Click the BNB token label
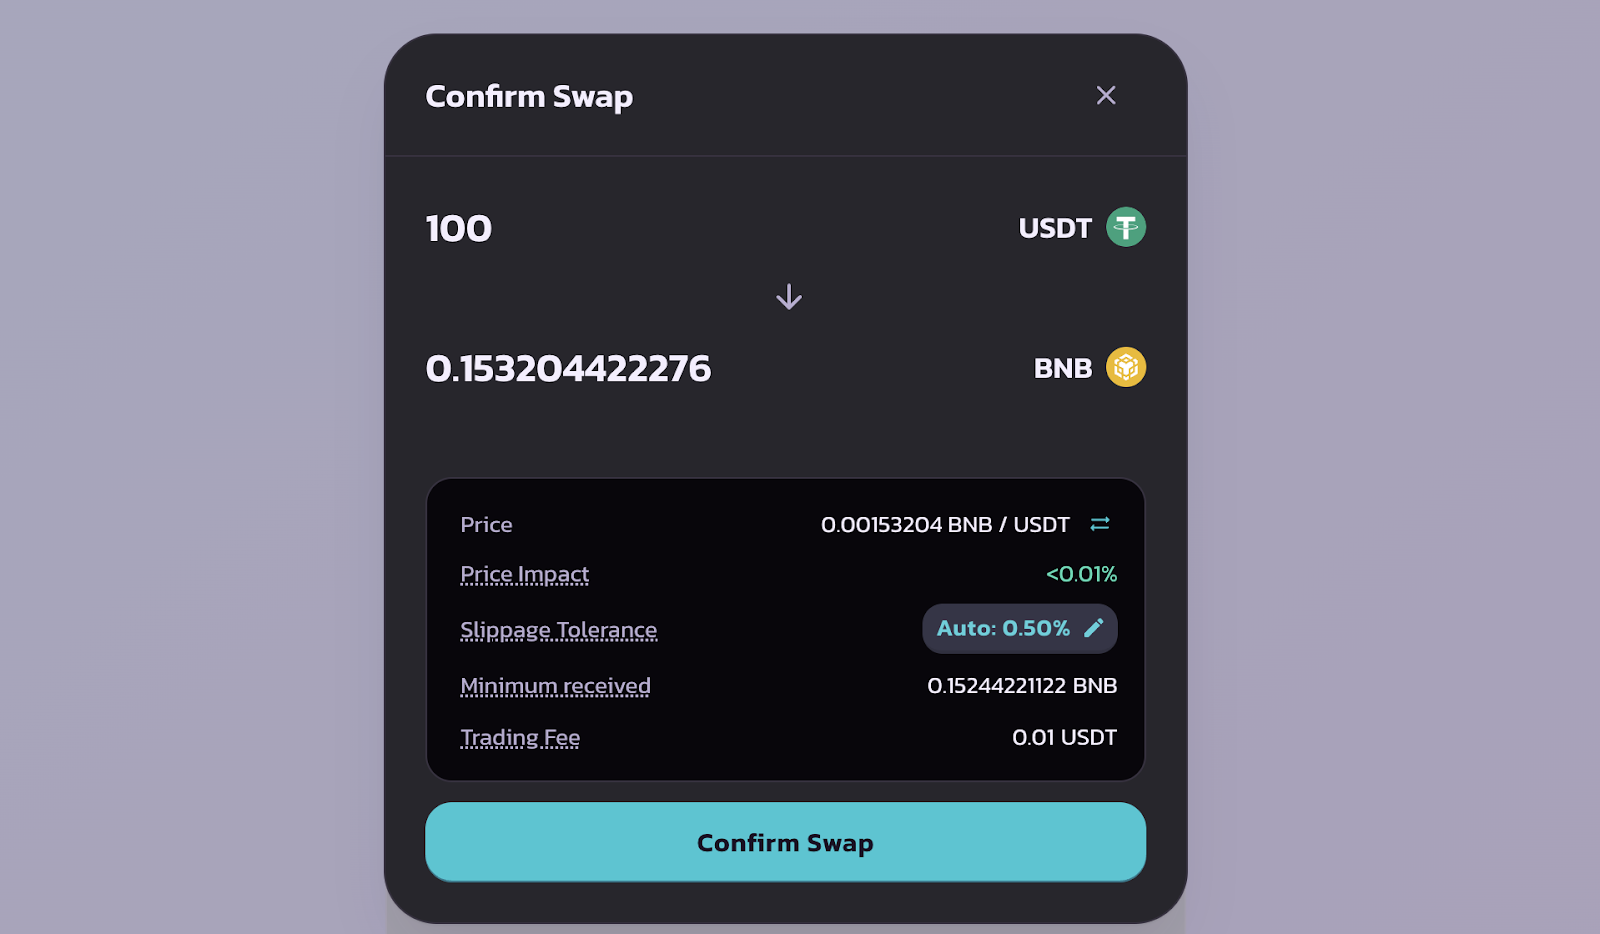The width and height of the screenshot is (1600, 934). 1063,368
